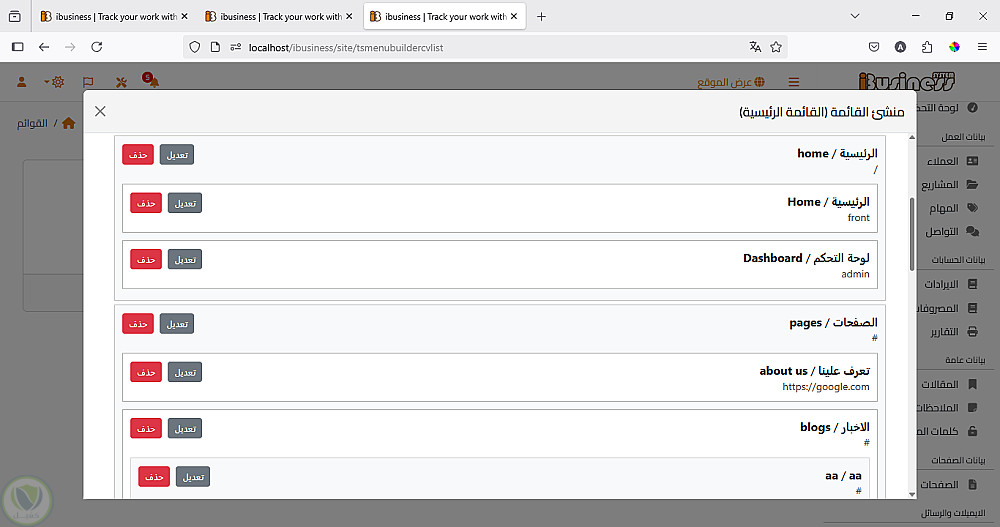1000x527 pixels.
Task: Reload the current browser page
Action: pyautogui.click(x=97, y=47)
